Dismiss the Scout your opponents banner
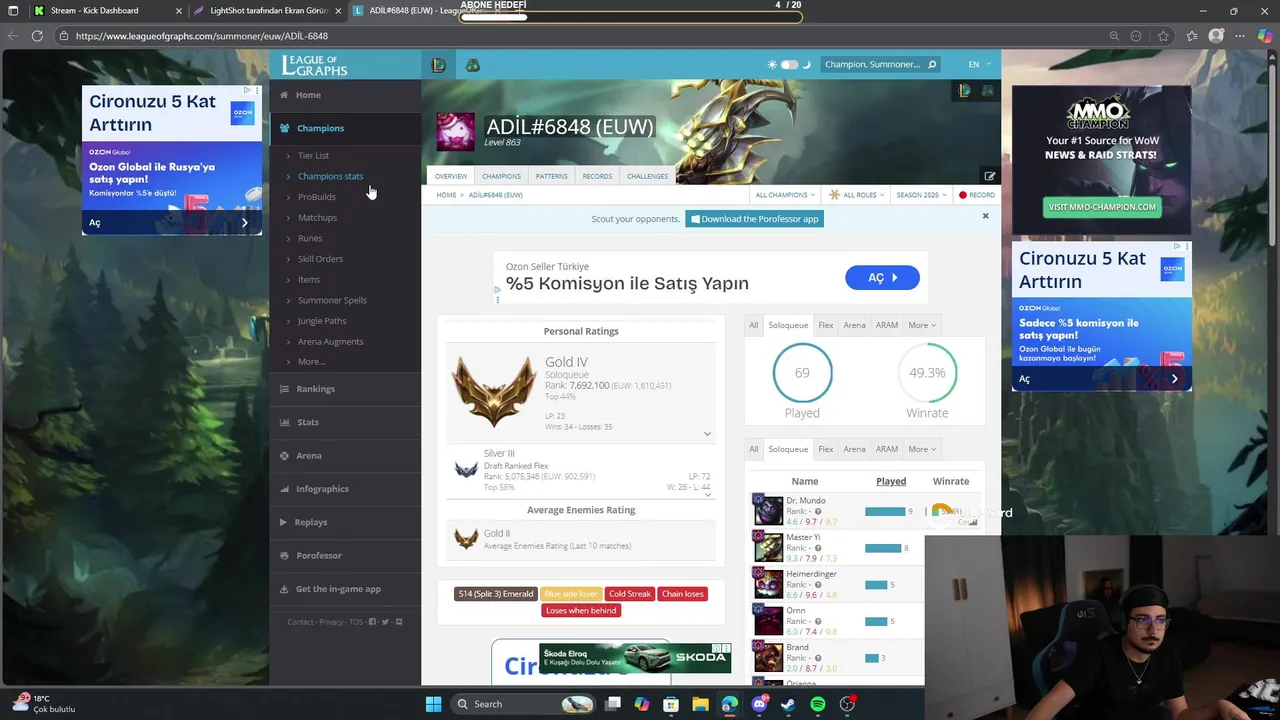 pyautogui.click(x=985, y=216)
